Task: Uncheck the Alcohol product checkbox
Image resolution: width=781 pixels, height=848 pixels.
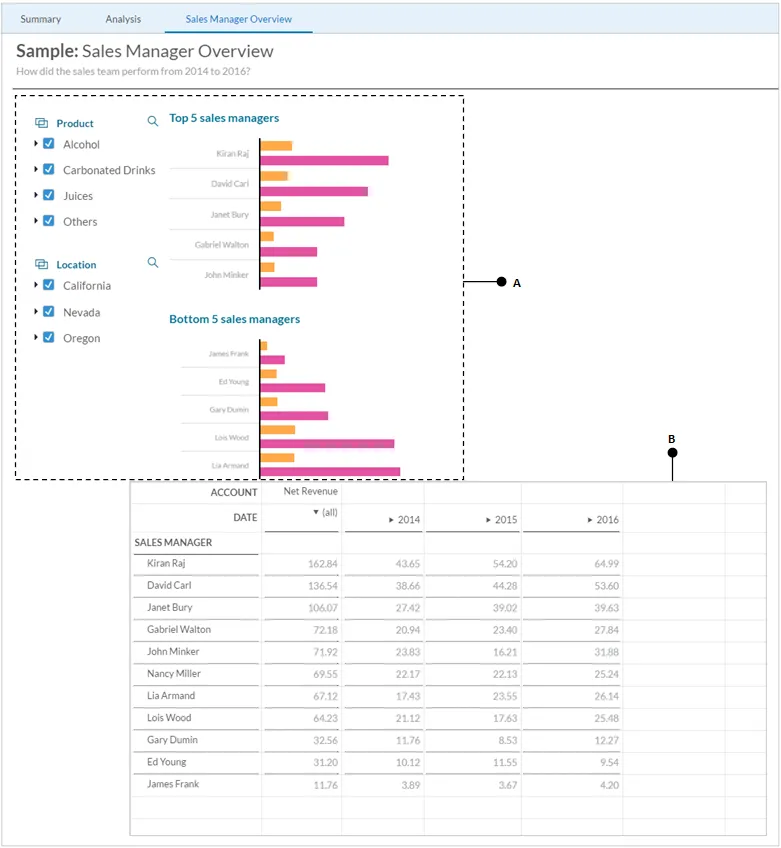Action: click(48, 144)
